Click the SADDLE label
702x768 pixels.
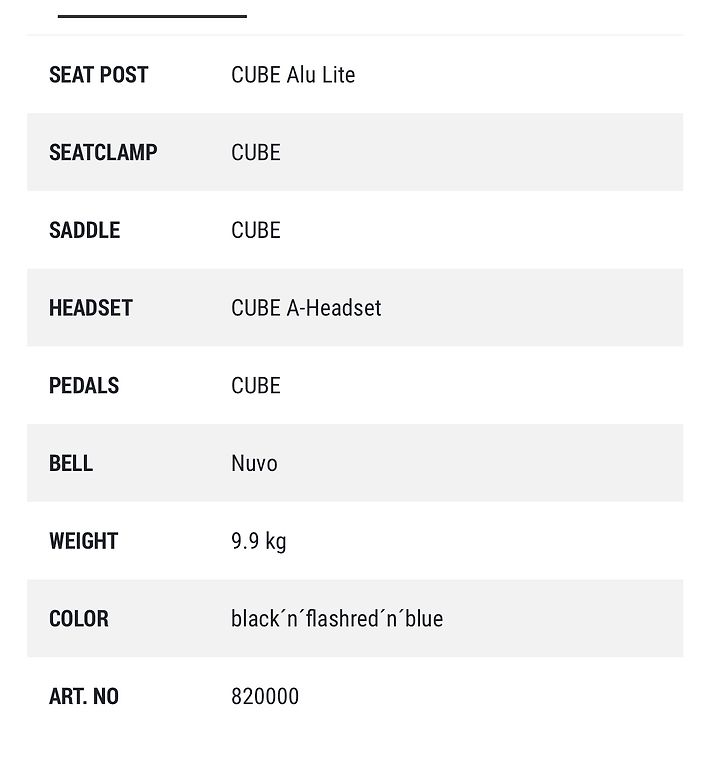pyautogui.click(x=84, y=230)
